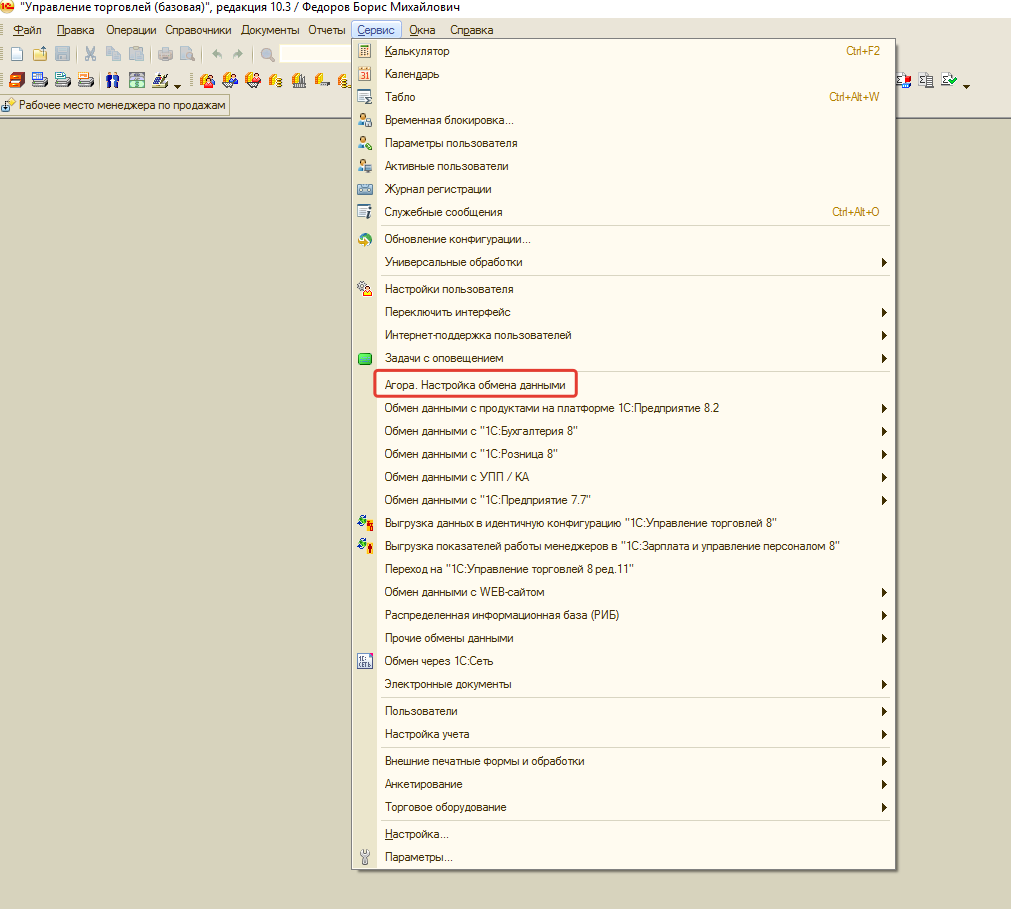1011x909 pixels.
Task: Open Календарь from the menu
Action: 412,74
